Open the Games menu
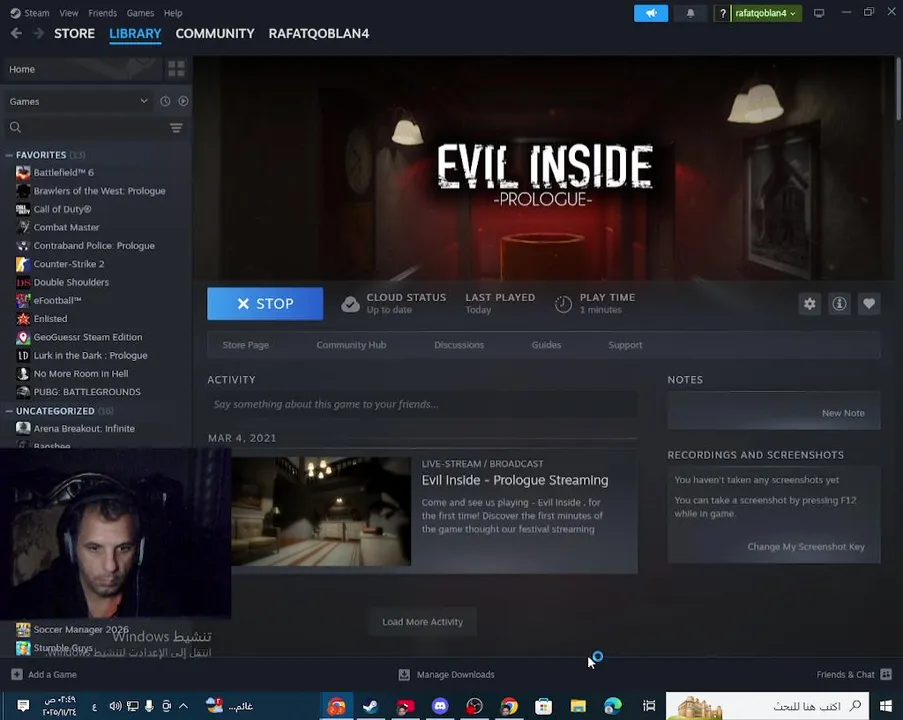 click(141, 13)
